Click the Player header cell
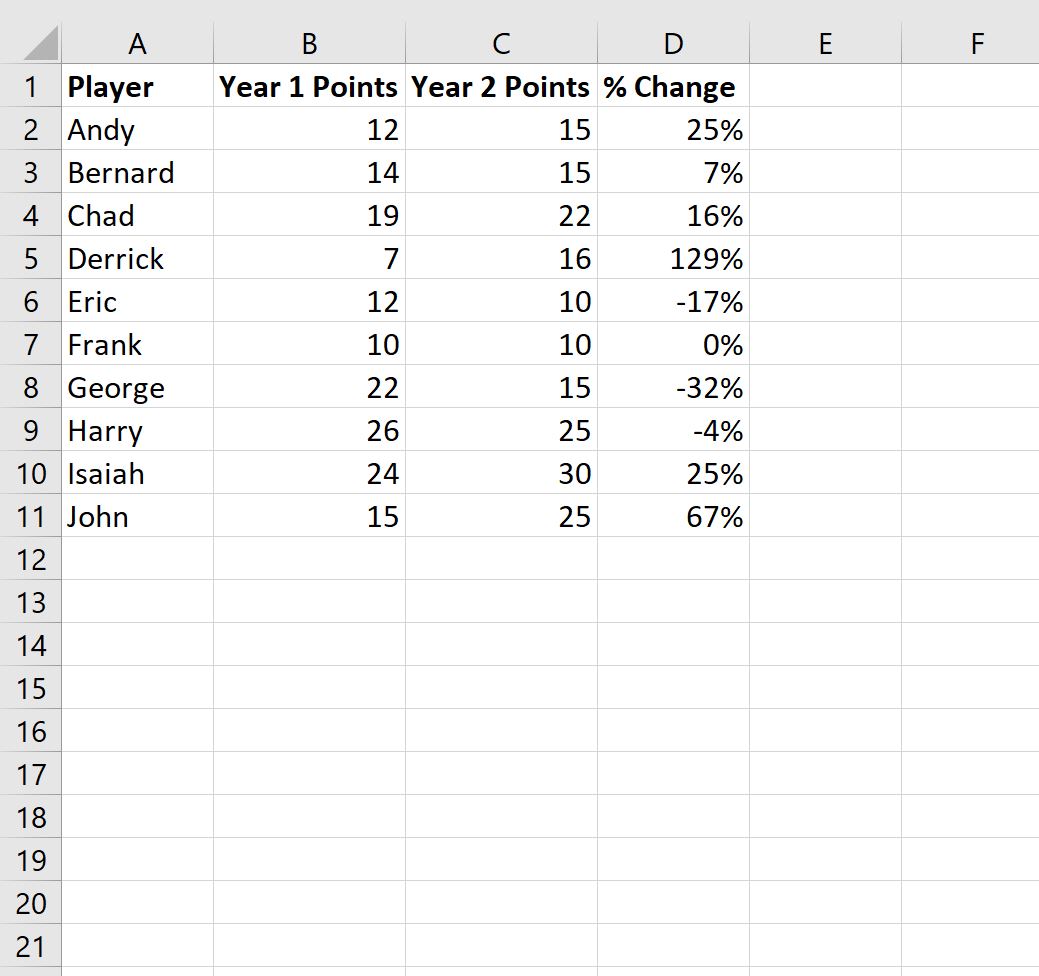 click(138, 87)
